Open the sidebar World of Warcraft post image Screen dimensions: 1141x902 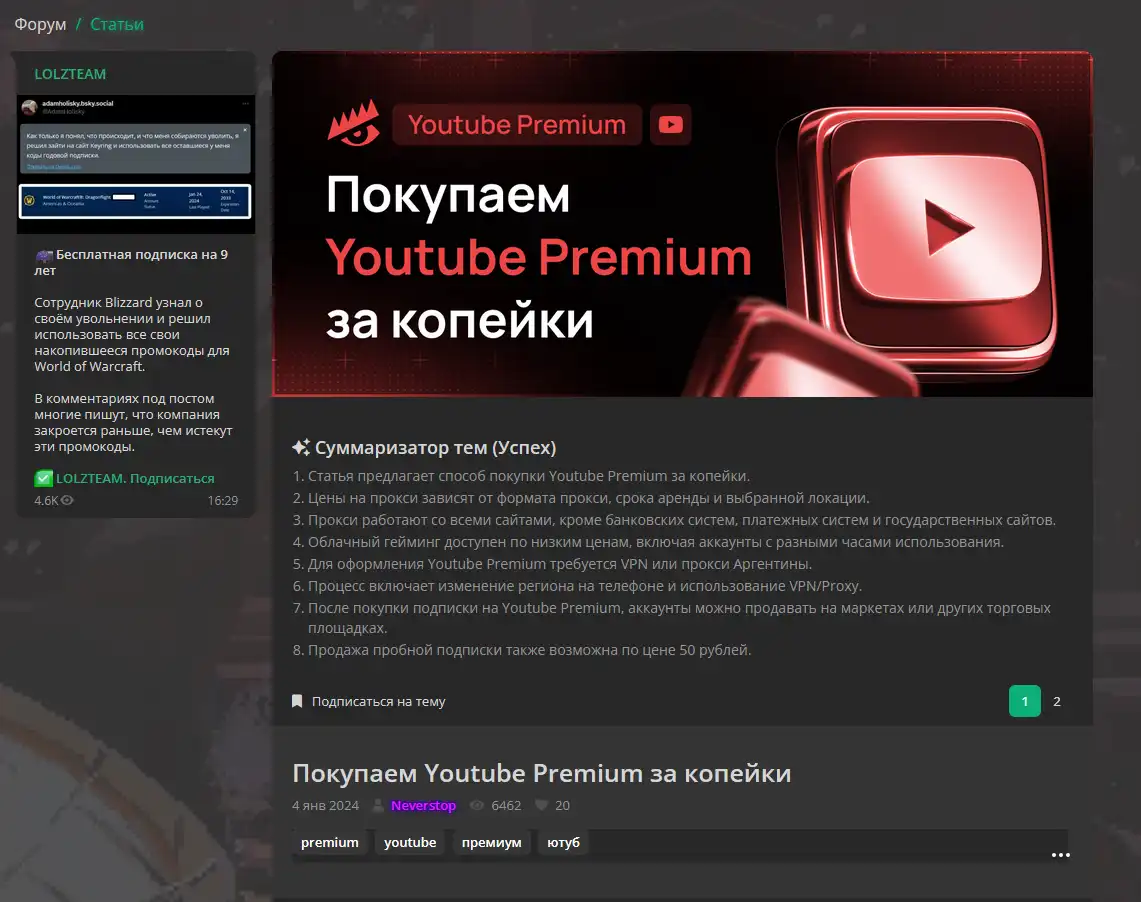coord(136,165)
